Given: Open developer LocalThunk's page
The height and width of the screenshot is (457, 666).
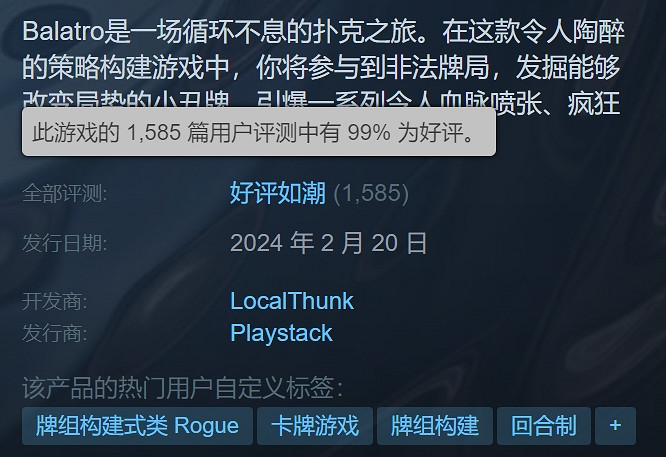Looking at the screenshot, I should pos(291,301).
